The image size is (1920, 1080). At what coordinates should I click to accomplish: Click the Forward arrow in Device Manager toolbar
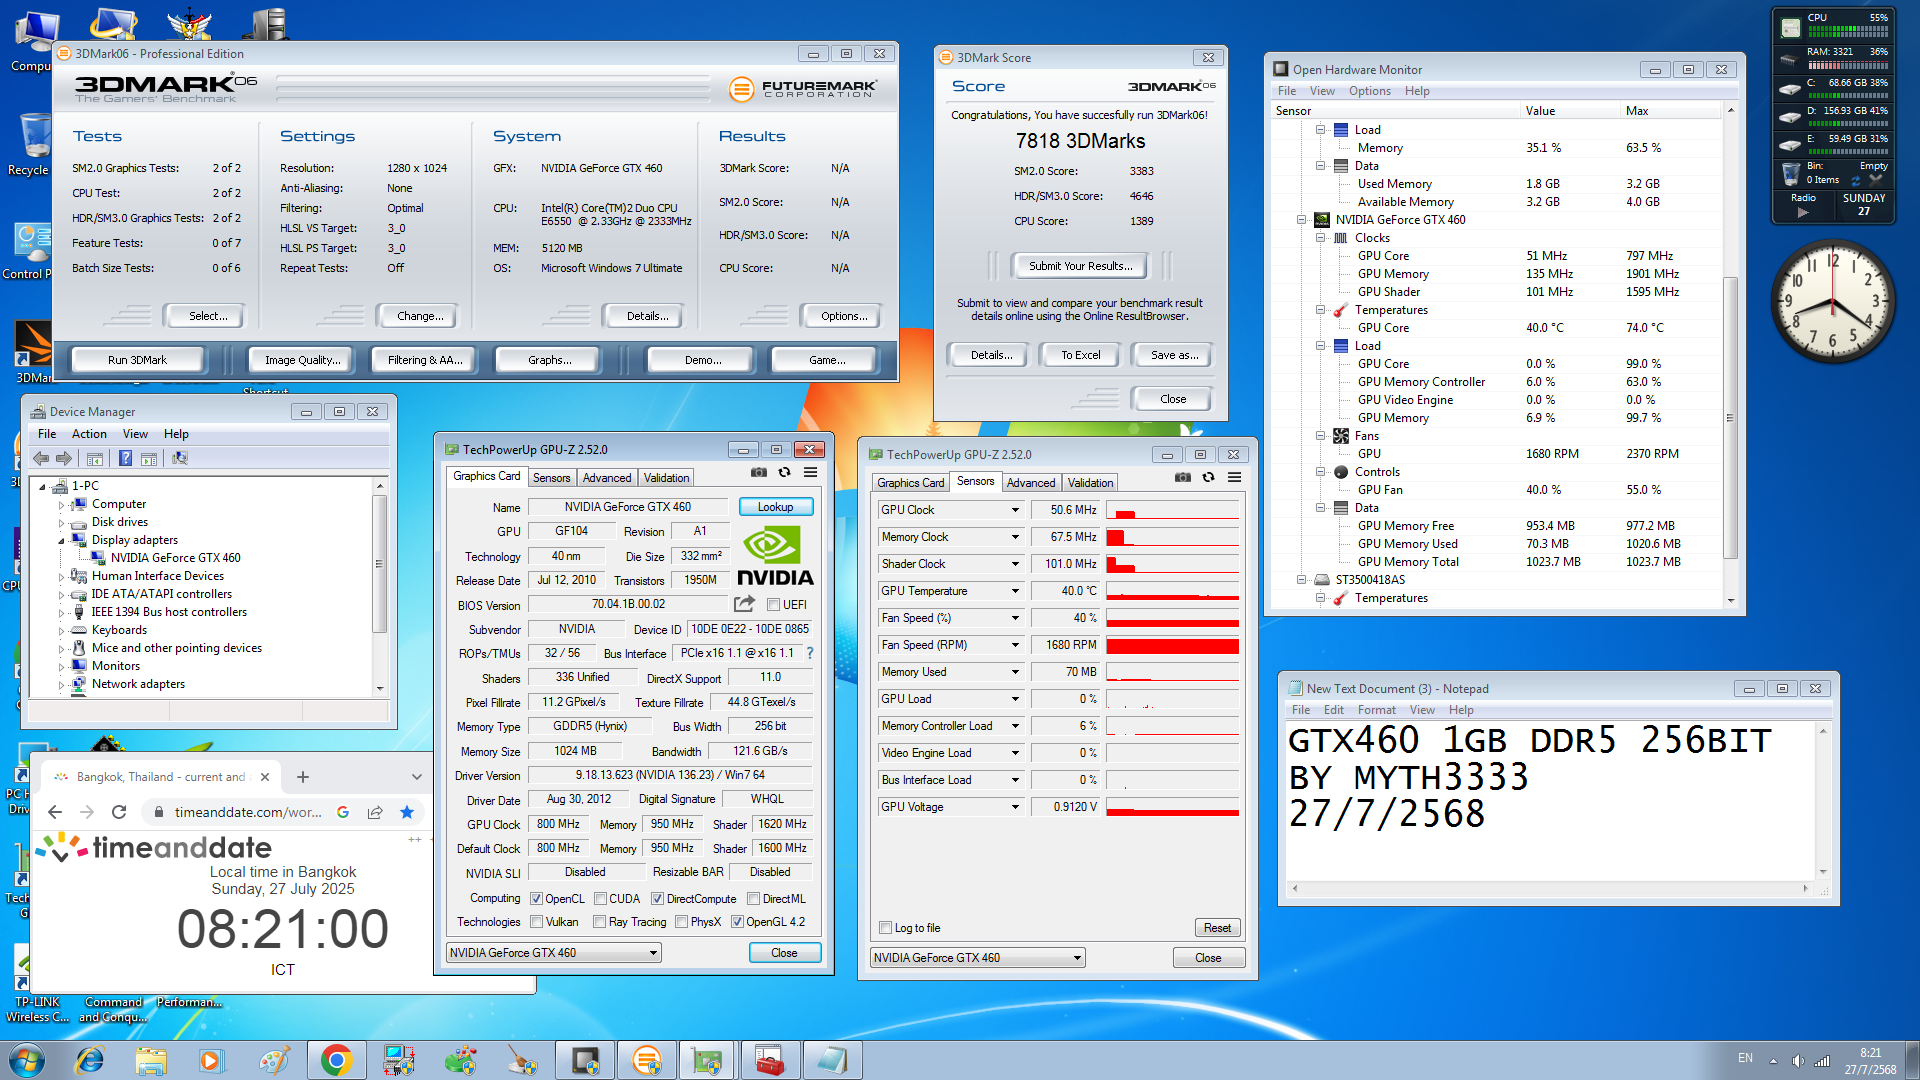point(64,458)
